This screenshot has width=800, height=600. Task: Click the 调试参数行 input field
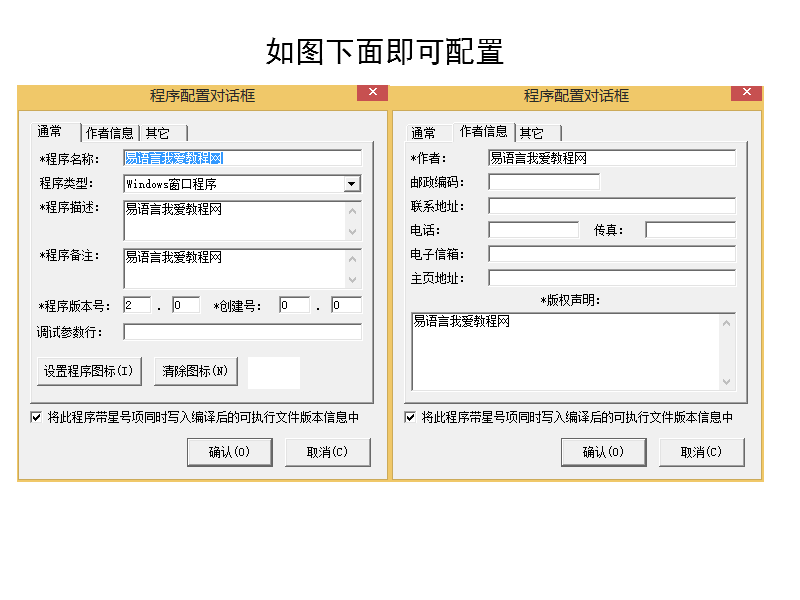(x=242, y=332)
